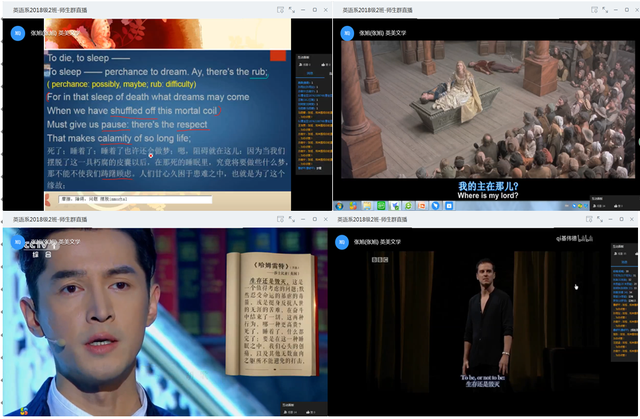This screenshot has height=419, width=640.
Task: Select highlighted tab in top-left interaction panel
Action: [x=310, y=73]
